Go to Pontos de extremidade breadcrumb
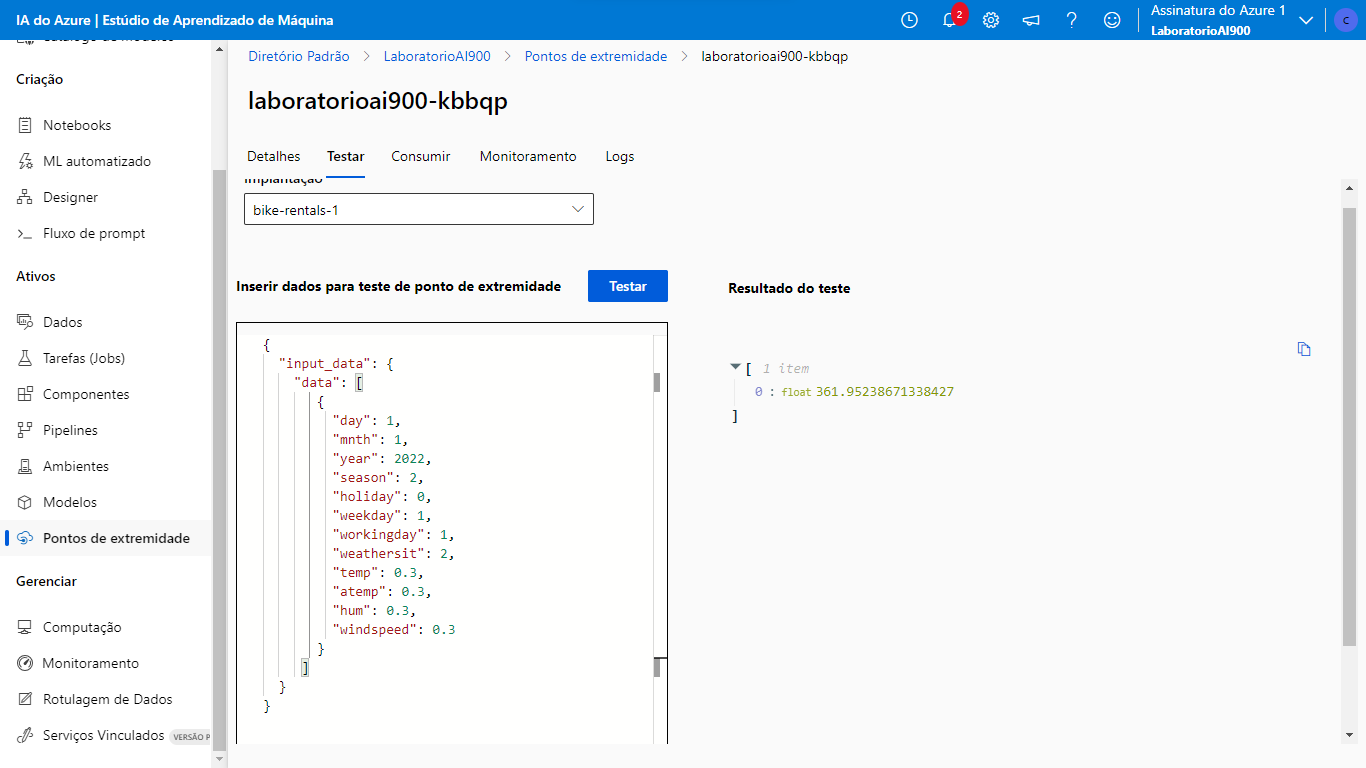 tap(596, 56)
